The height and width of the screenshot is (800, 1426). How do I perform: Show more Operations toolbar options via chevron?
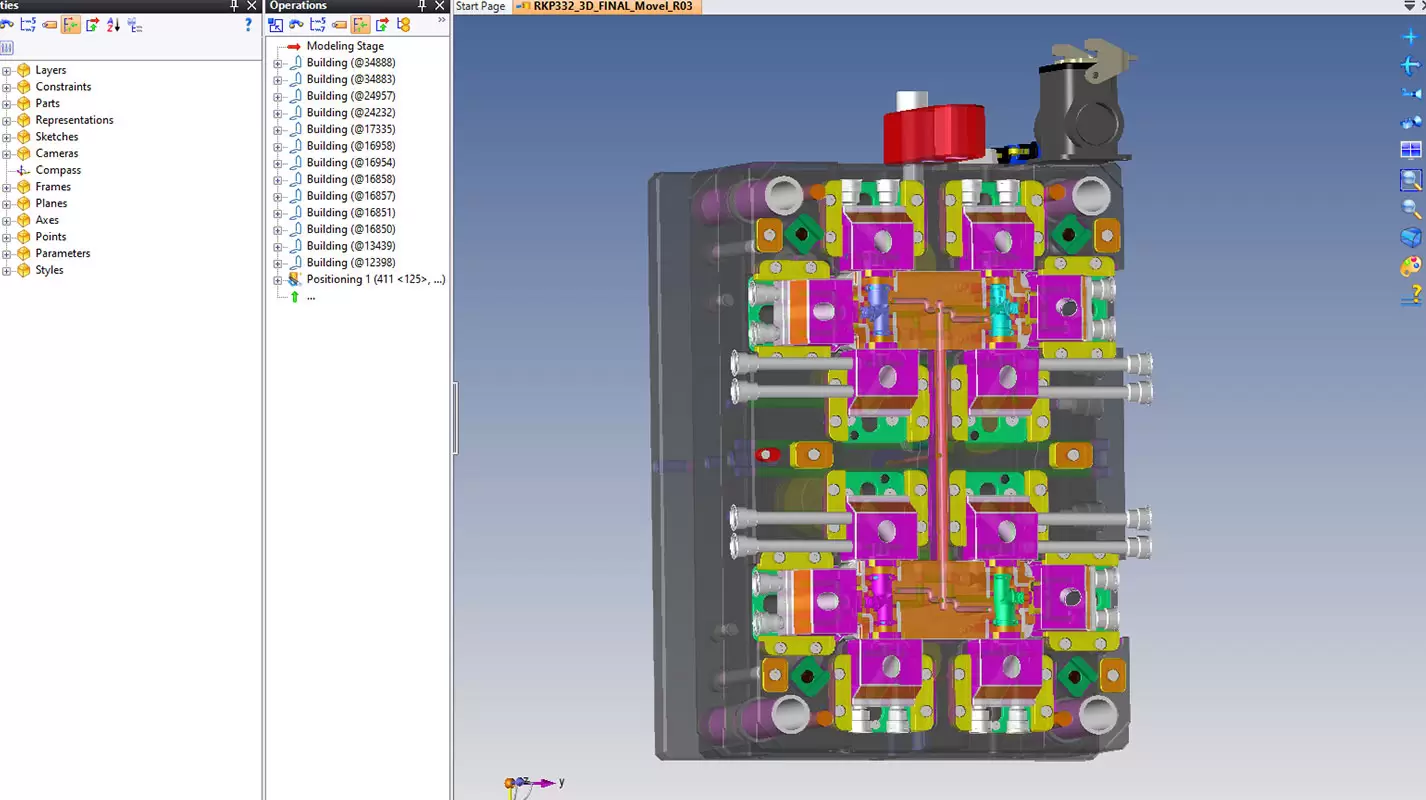442,20
